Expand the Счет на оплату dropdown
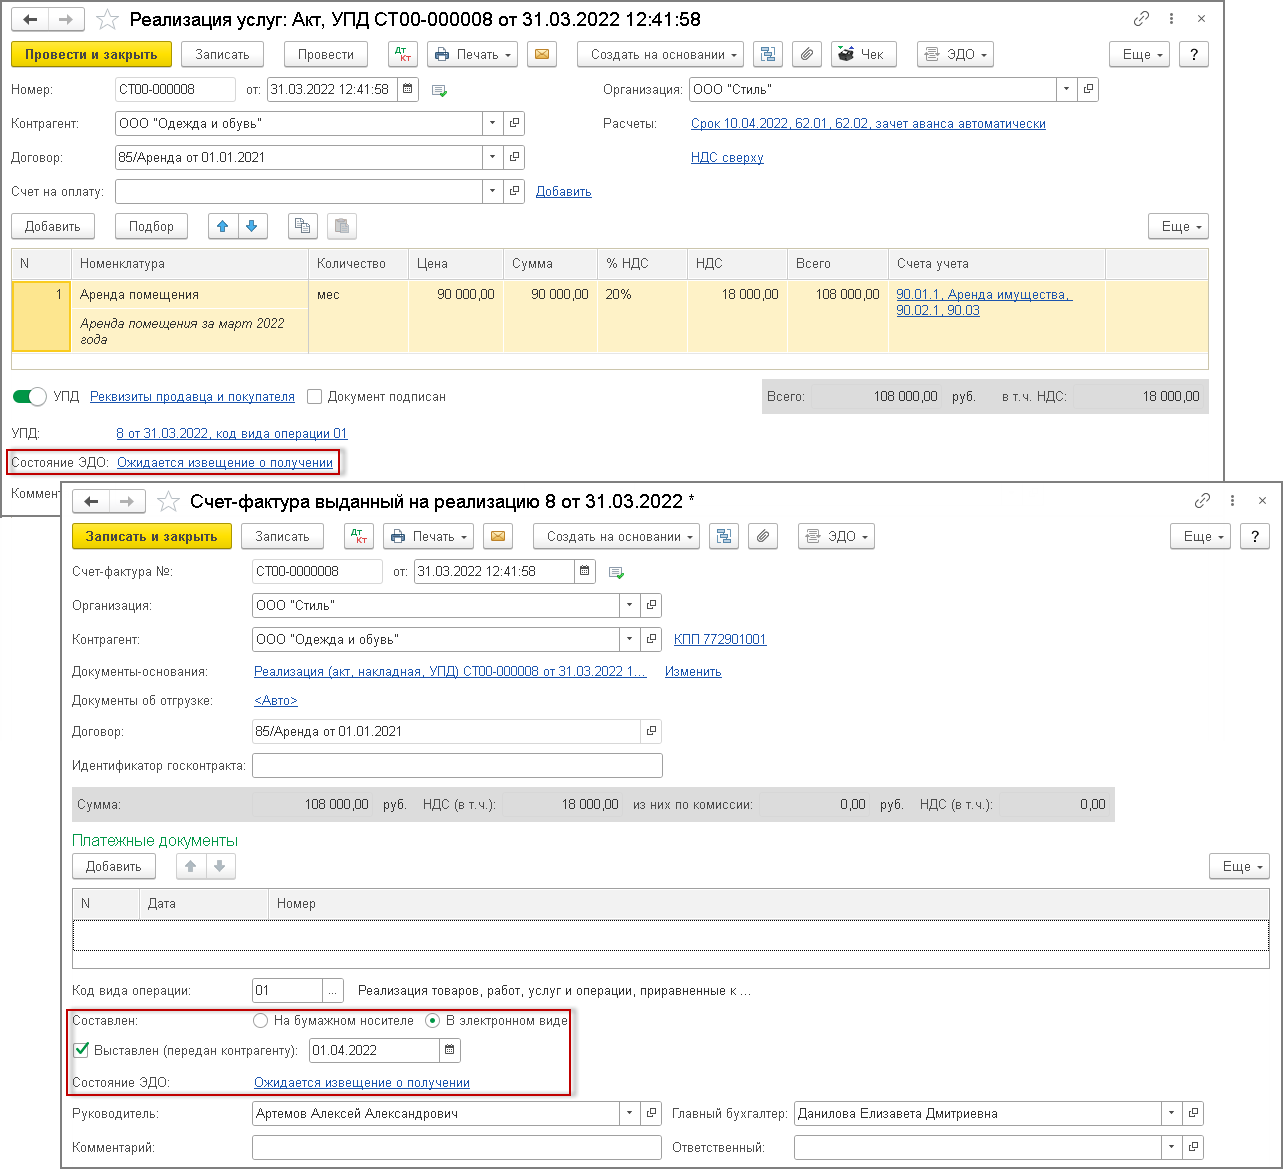Viewport: 1284px width, 1170px height. point(493,191)
